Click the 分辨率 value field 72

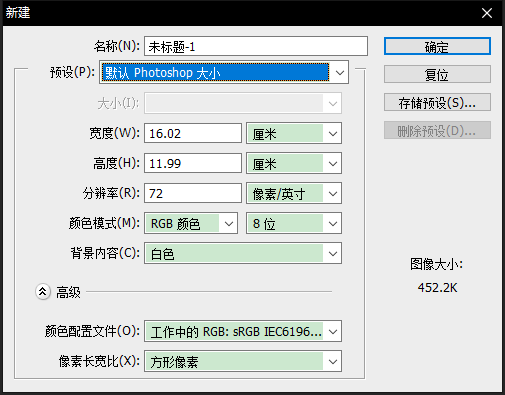coord(193,193)
